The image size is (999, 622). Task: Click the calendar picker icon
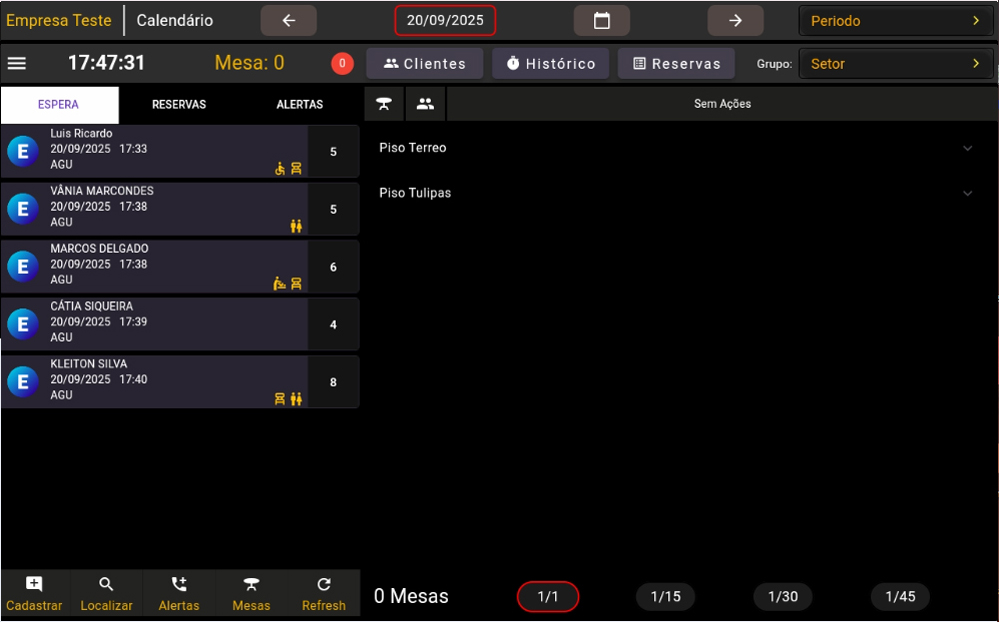click(601, 21)
